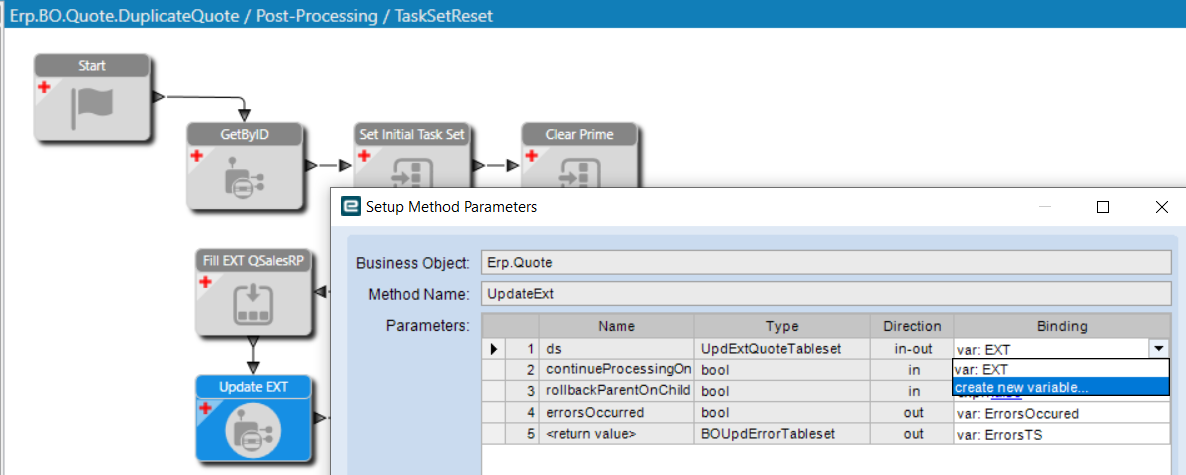Click the red plus on Start node
Screen dimensions: 1186x475
(x=44, y=87)
